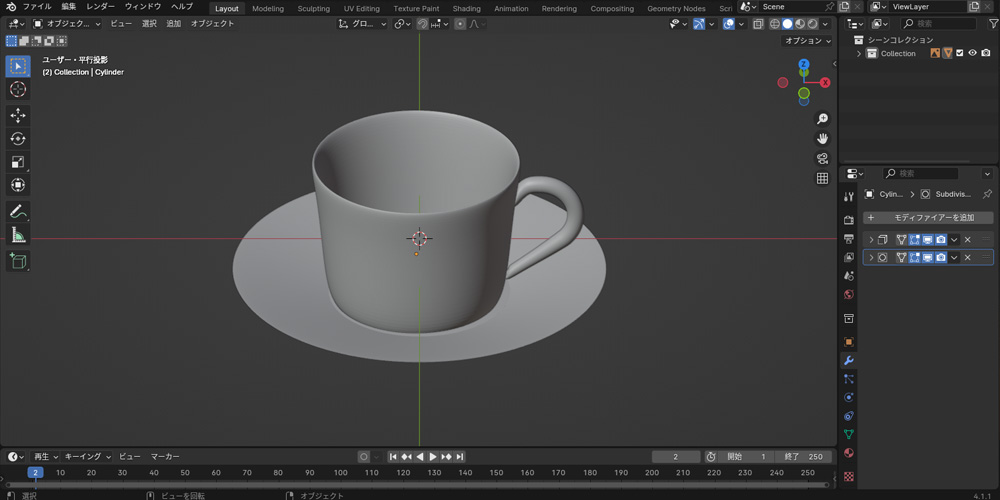1000x500 pixels.
Task: Remove the Subdivision modifier with X button
Action: 967,257
